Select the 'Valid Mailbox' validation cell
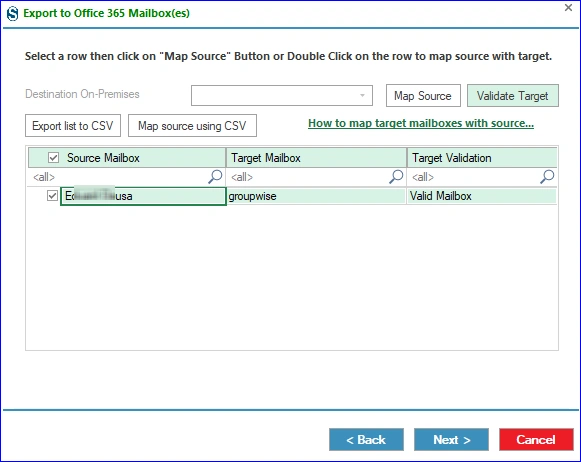The width and height of the screenshot is (581, 462). click(x=482, y=196)
